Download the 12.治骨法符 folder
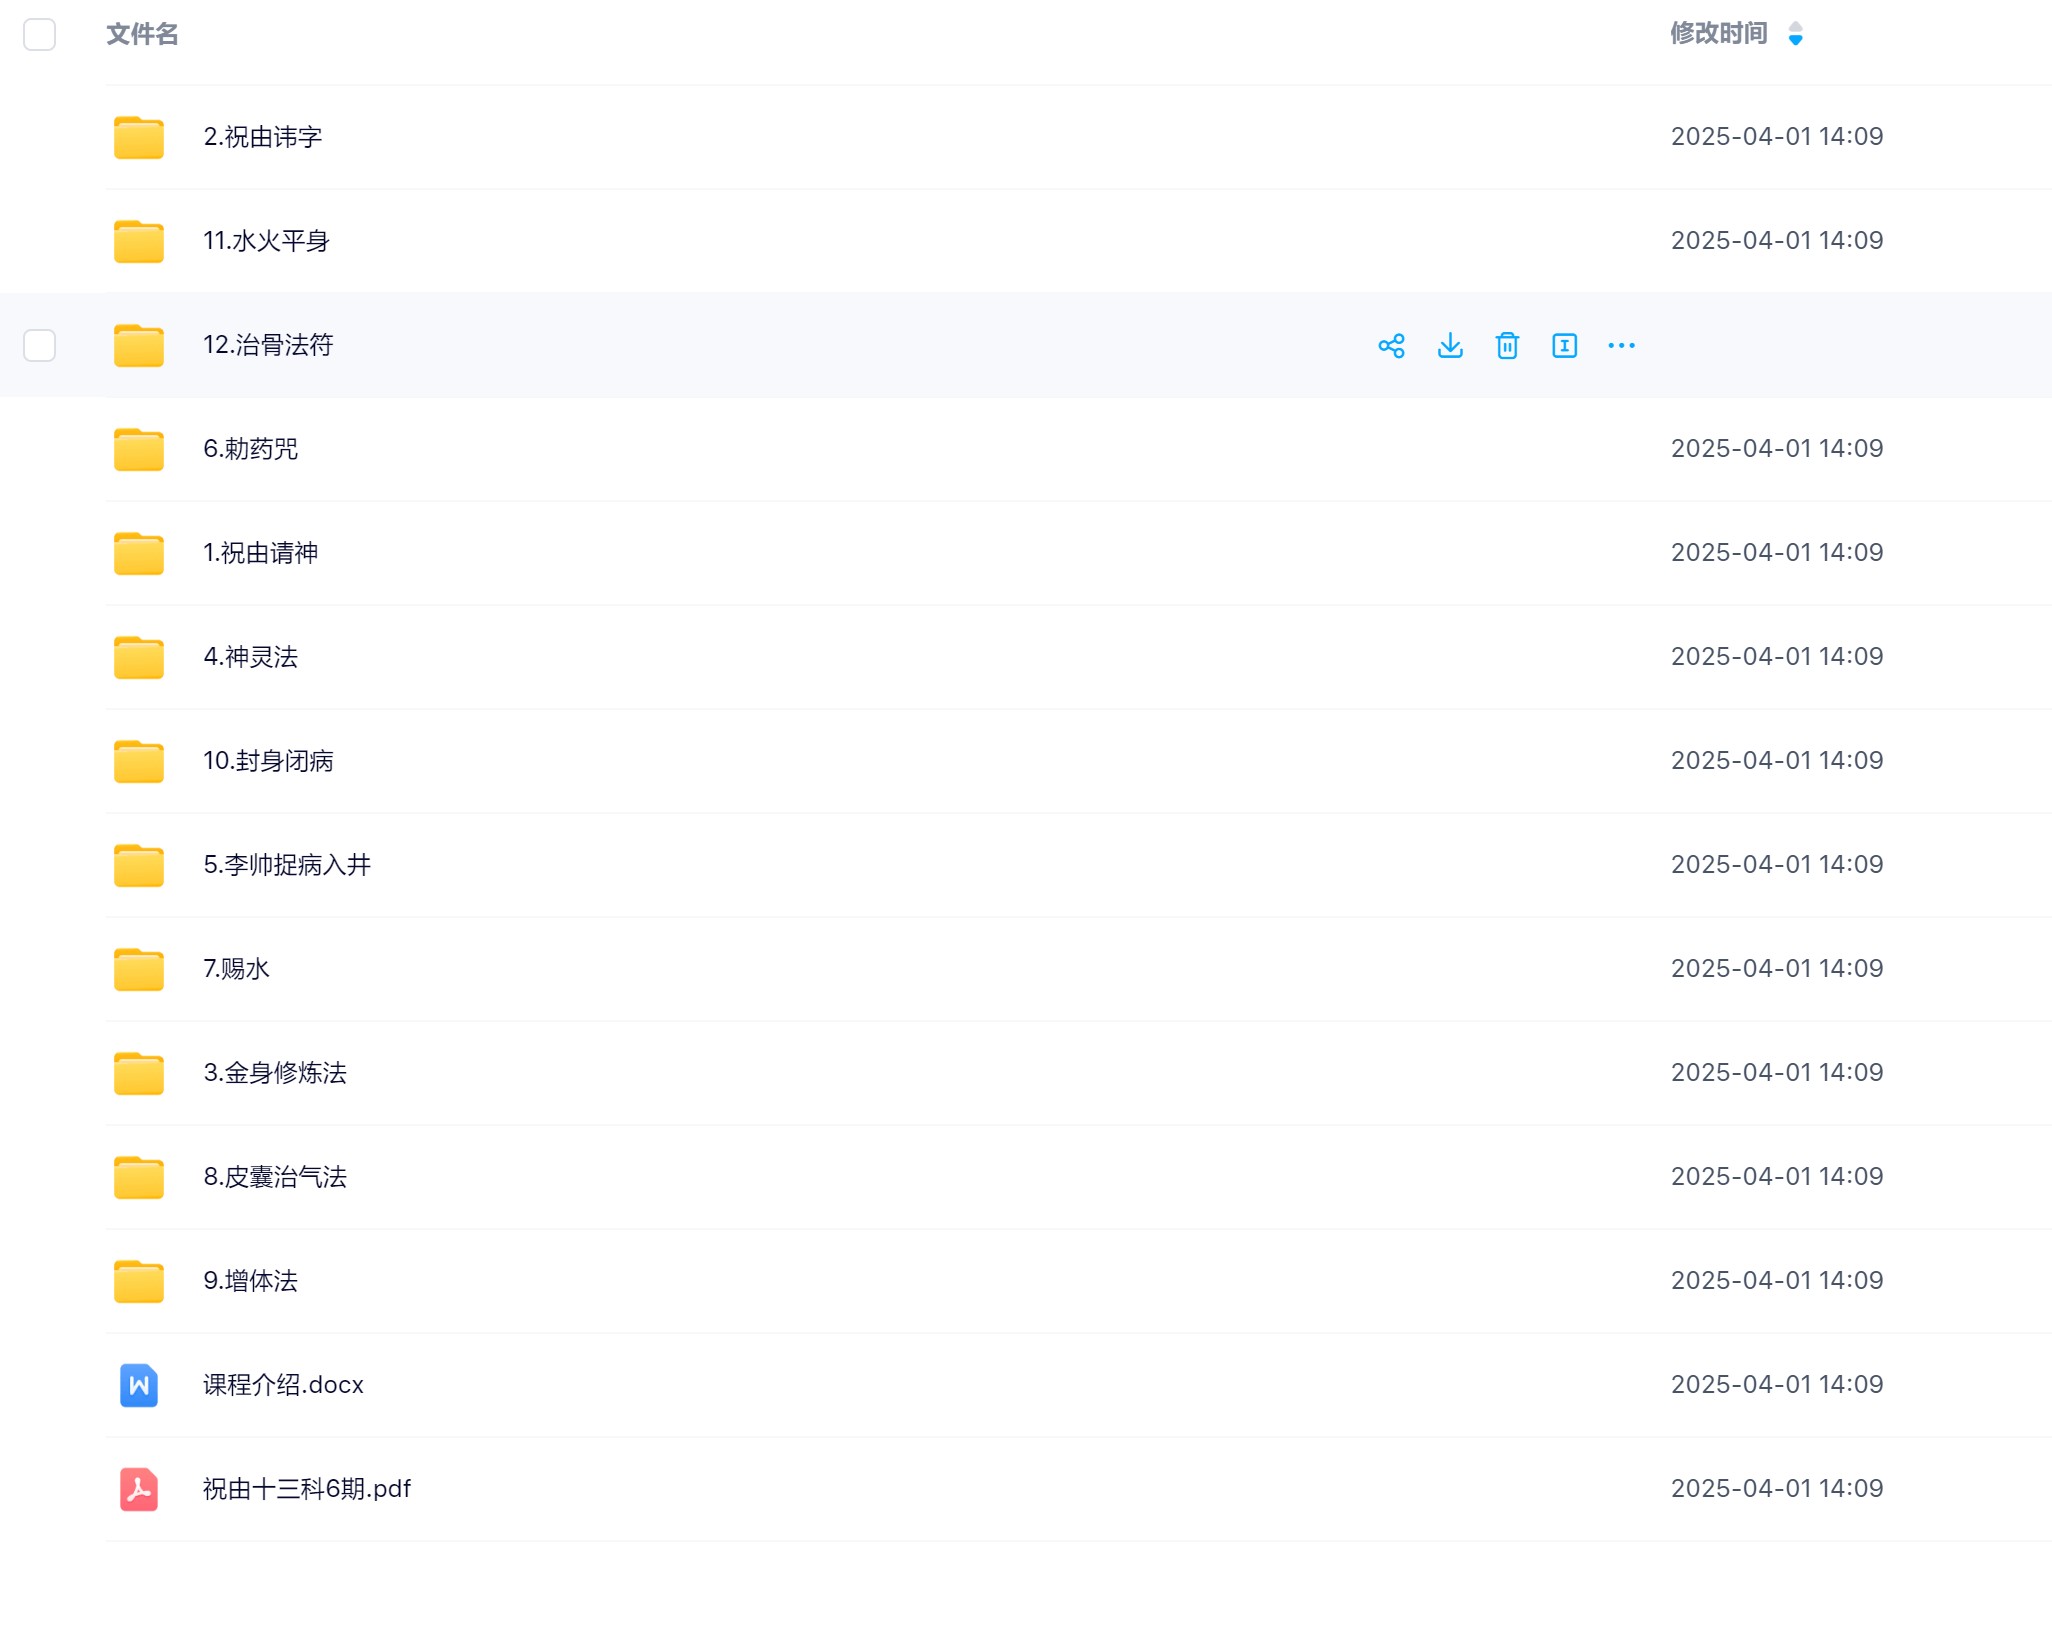 [1449, 346]
